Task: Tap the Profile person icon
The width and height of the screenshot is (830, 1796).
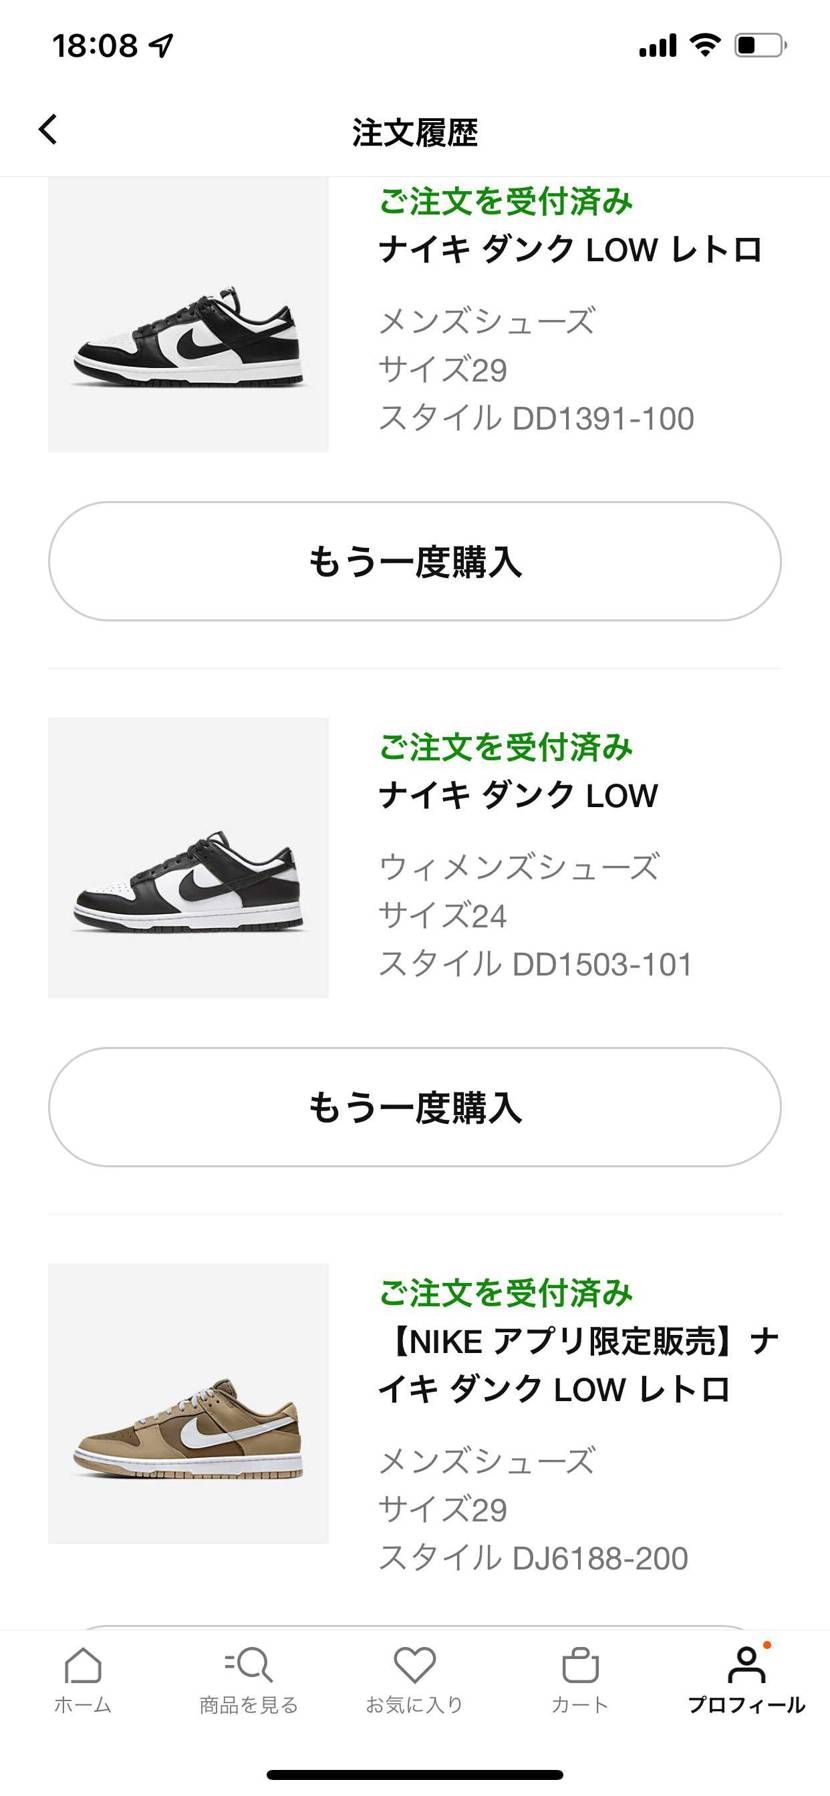Action: (x=746, y=1666)
